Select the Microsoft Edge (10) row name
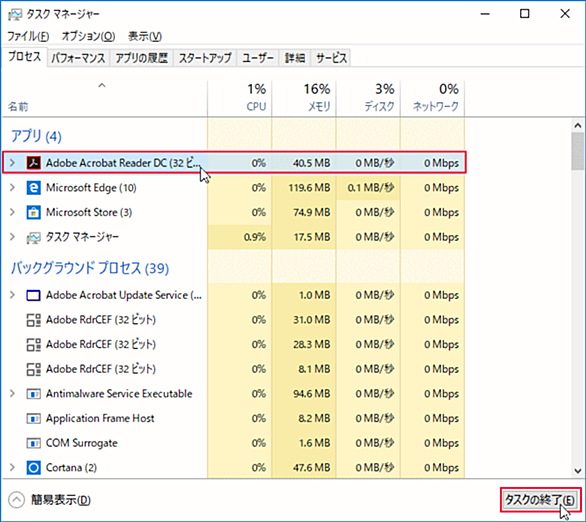 pos(91,188)
